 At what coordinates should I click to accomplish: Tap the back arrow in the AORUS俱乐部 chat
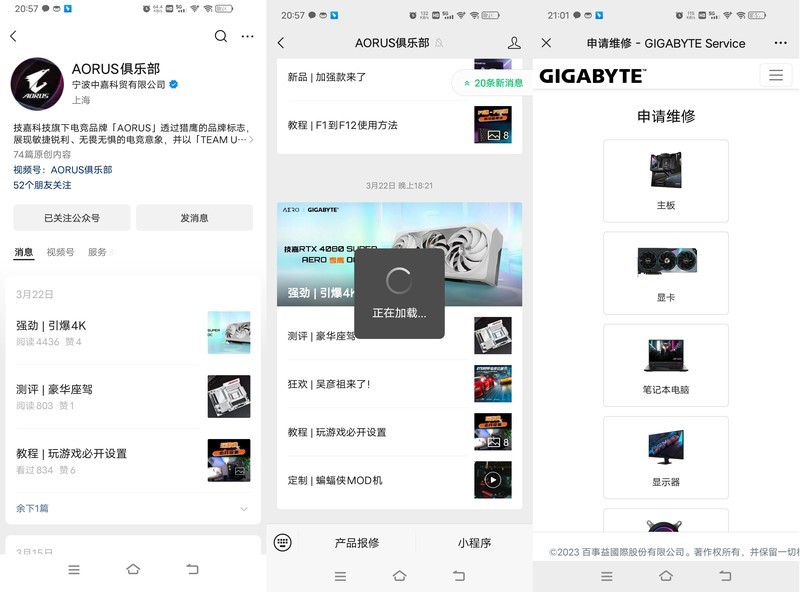[281, 43]
